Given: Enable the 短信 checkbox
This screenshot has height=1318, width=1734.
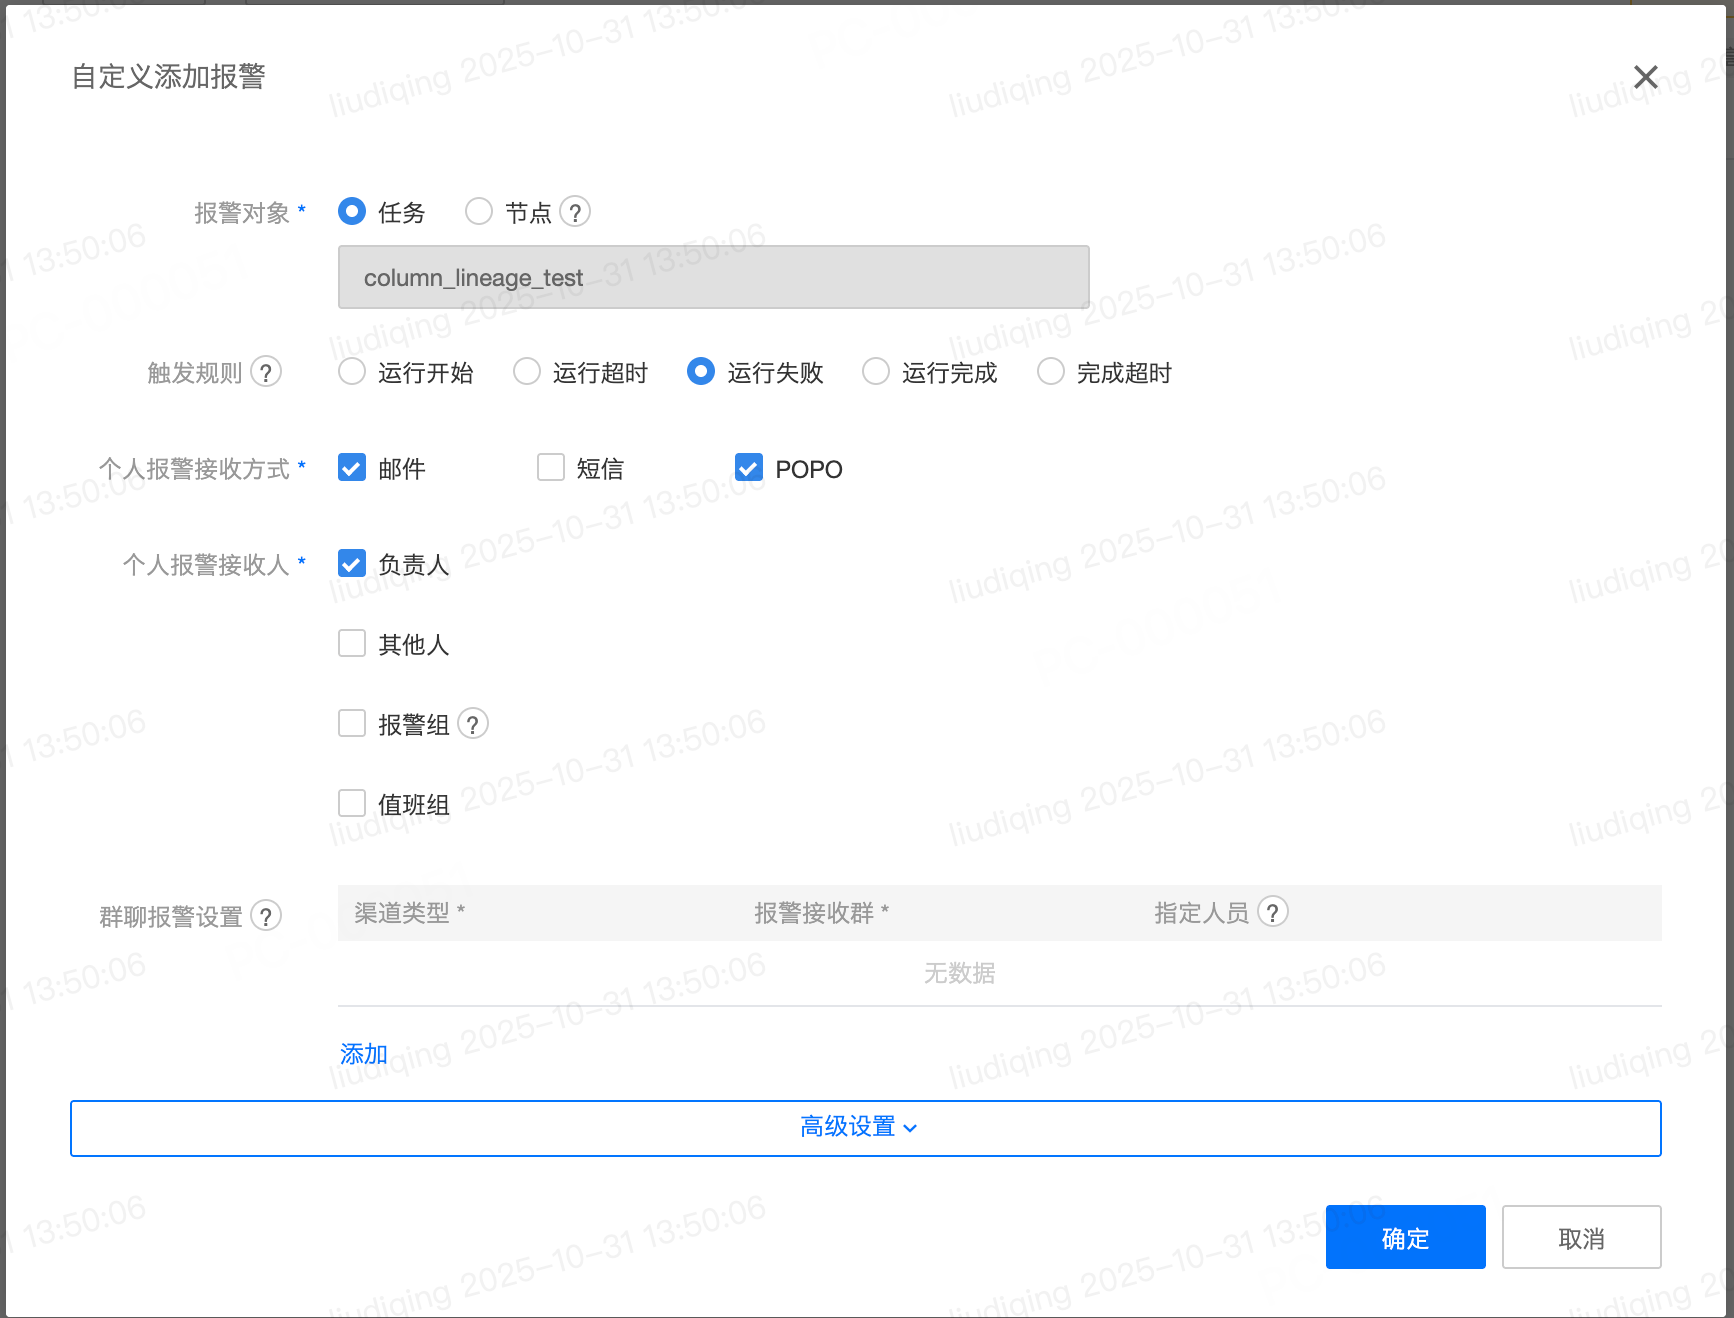Looking at the screenshot, I should (x=551, y=468).
